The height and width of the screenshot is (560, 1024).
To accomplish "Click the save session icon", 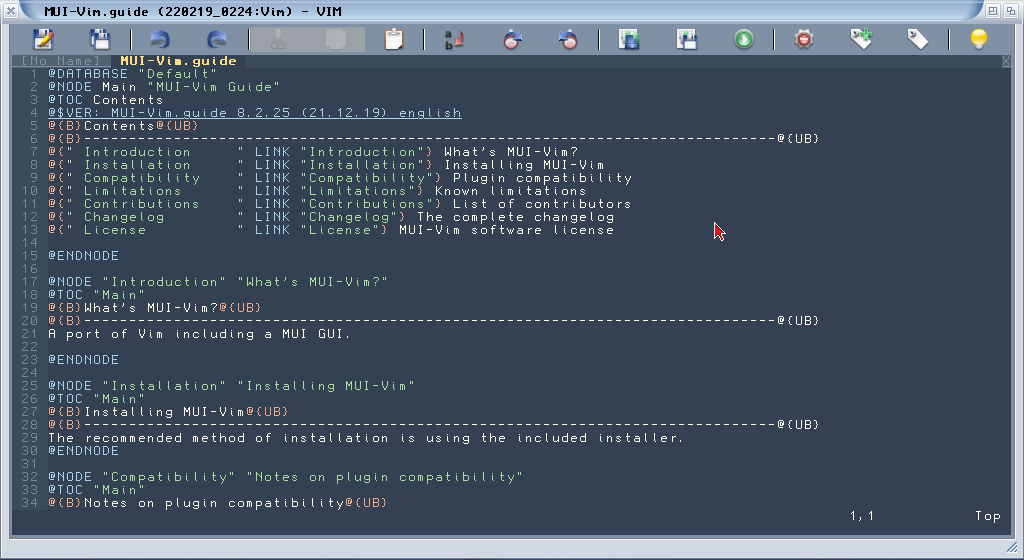I will pos(686,40).
